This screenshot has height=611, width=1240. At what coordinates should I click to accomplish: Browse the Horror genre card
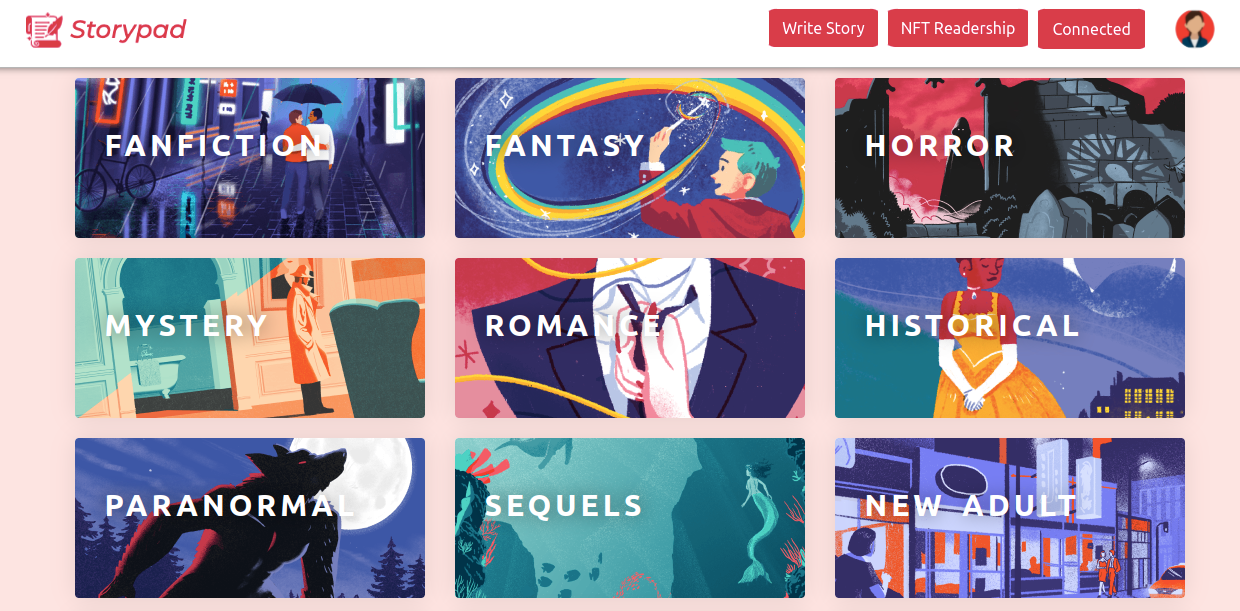coord(1010,158)
